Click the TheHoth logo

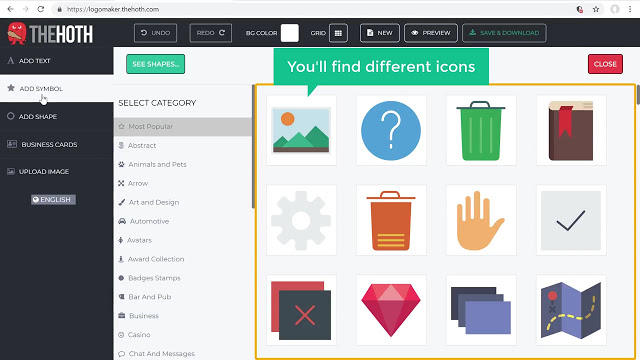pos(50,33)
